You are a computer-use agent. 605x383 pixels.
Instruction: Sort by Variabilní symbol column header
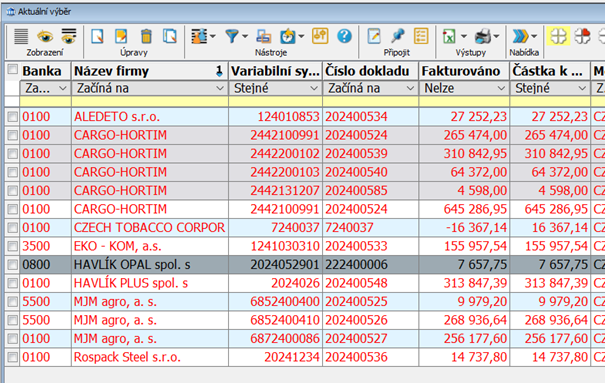click(x=275, y=71)
